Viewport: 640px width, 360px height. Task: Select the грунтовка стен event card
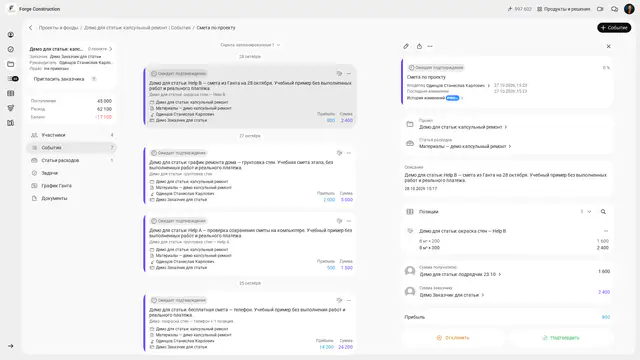point(250,176)
